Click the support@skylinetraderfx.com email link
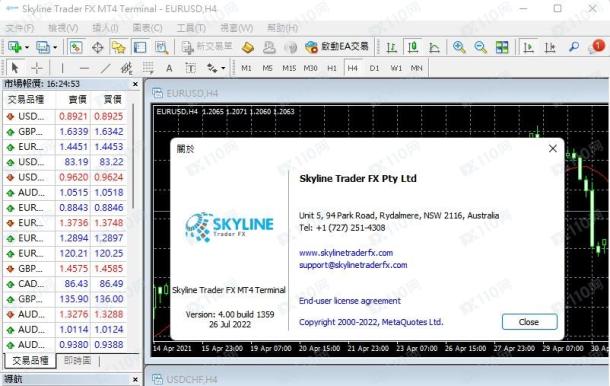 tap(353, 265)
